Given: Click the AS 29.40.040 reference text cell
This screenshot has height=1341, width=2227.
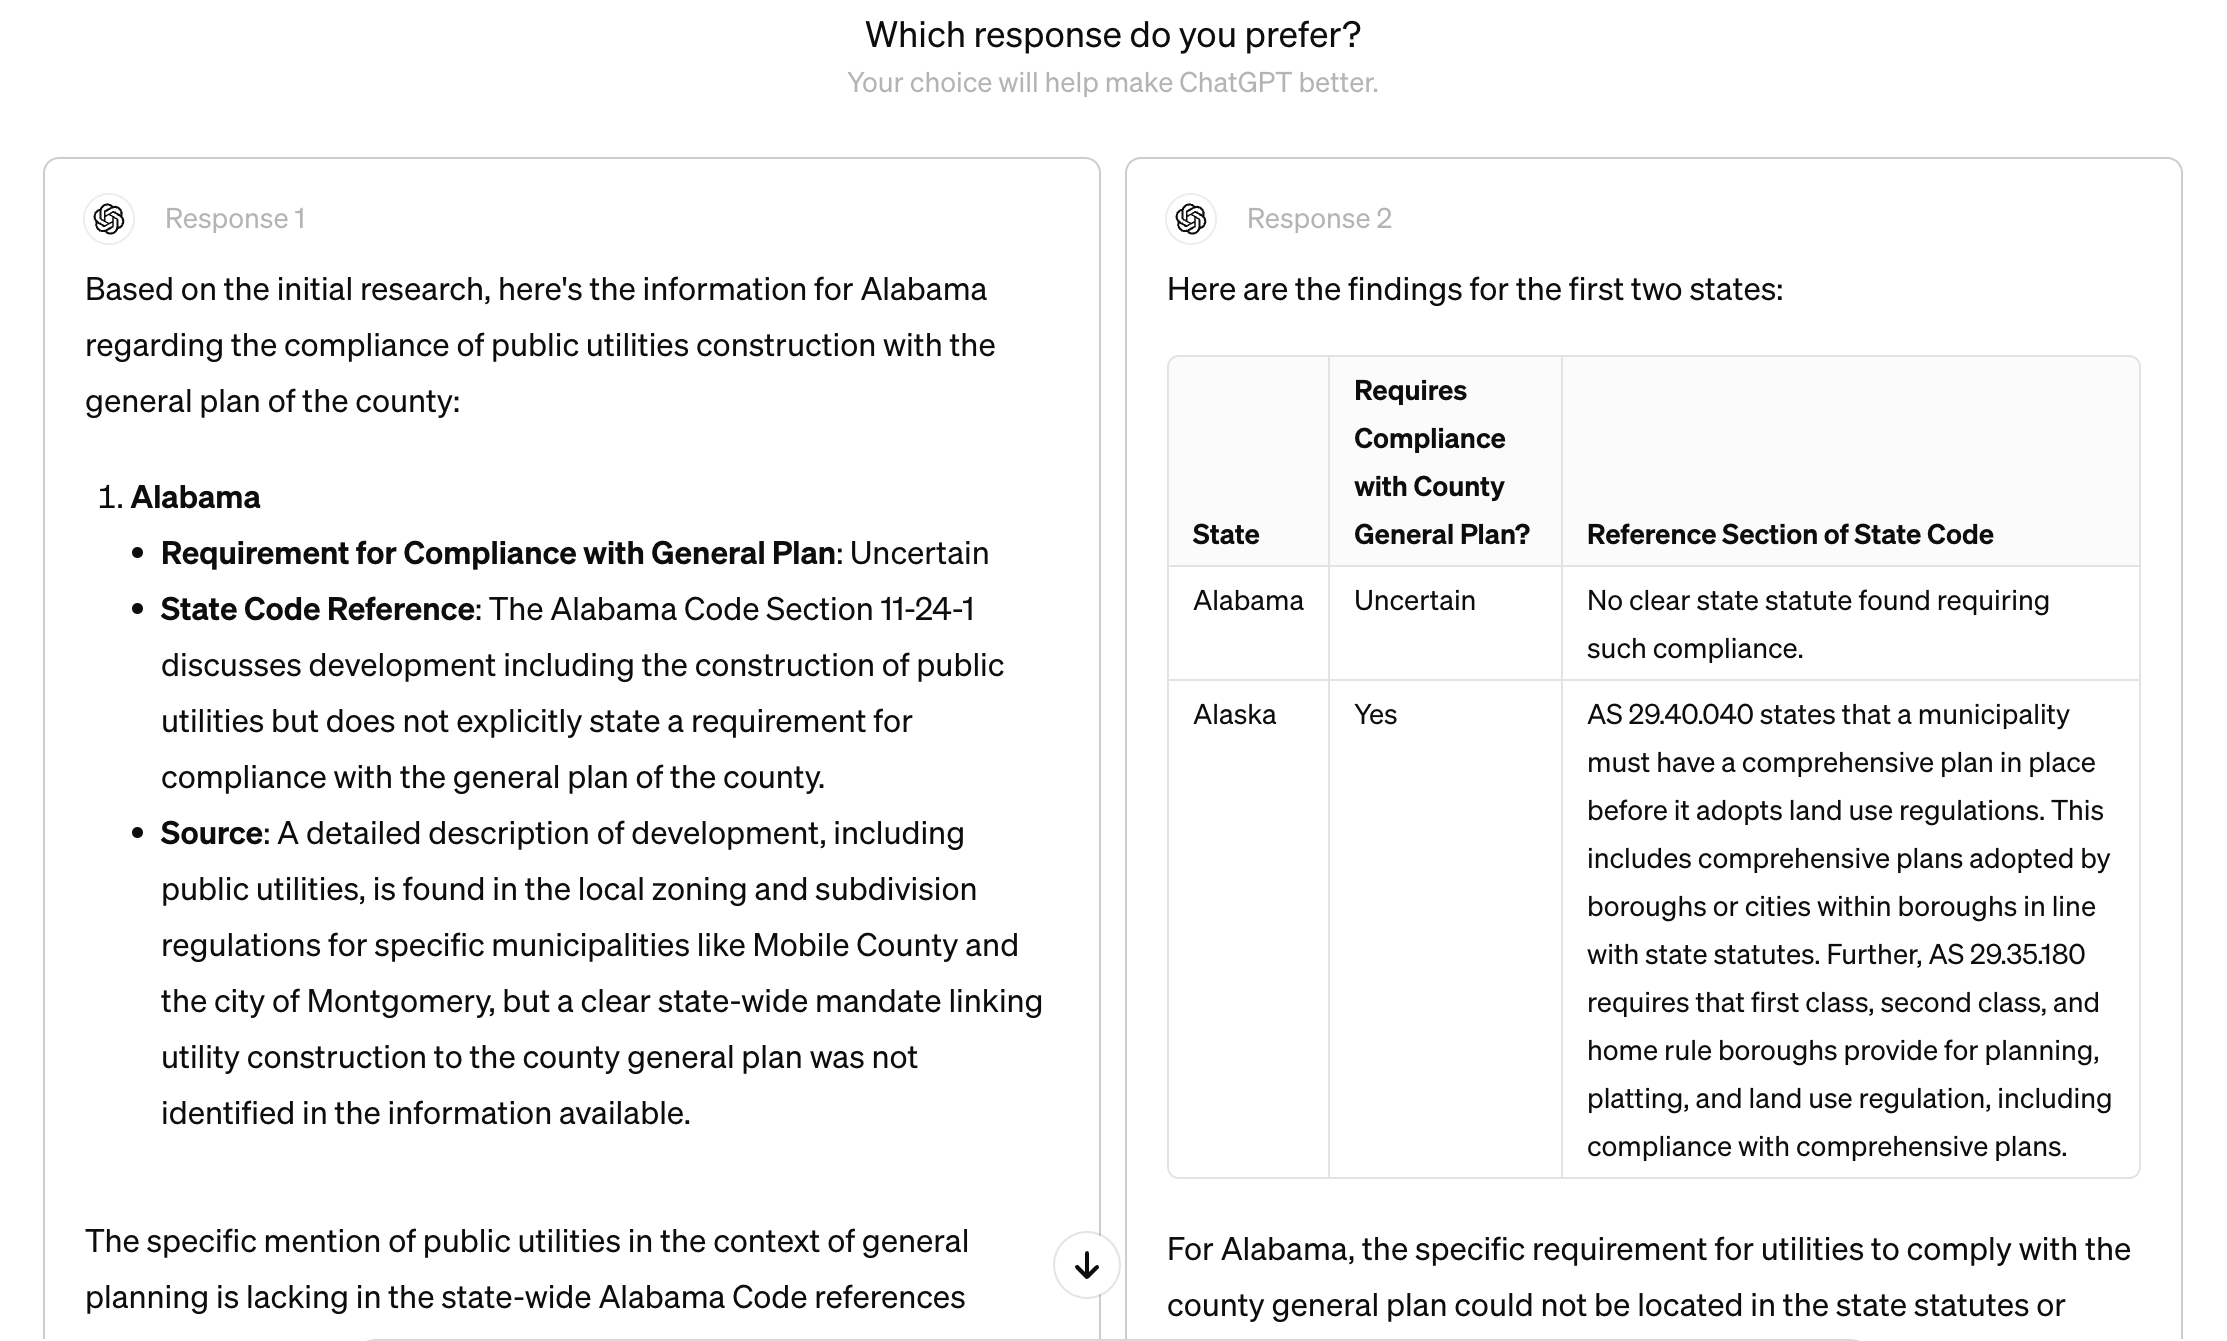Looking at the screenshot, I should [x=1848, y=930].
